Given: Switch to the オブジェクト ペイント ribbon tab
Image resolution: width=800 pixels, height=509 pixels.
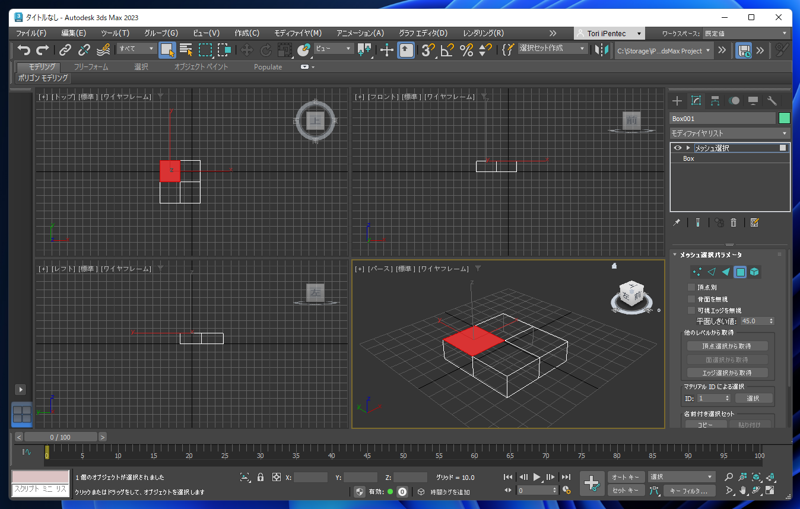Looking at the screenshot, I should point(201,67).
